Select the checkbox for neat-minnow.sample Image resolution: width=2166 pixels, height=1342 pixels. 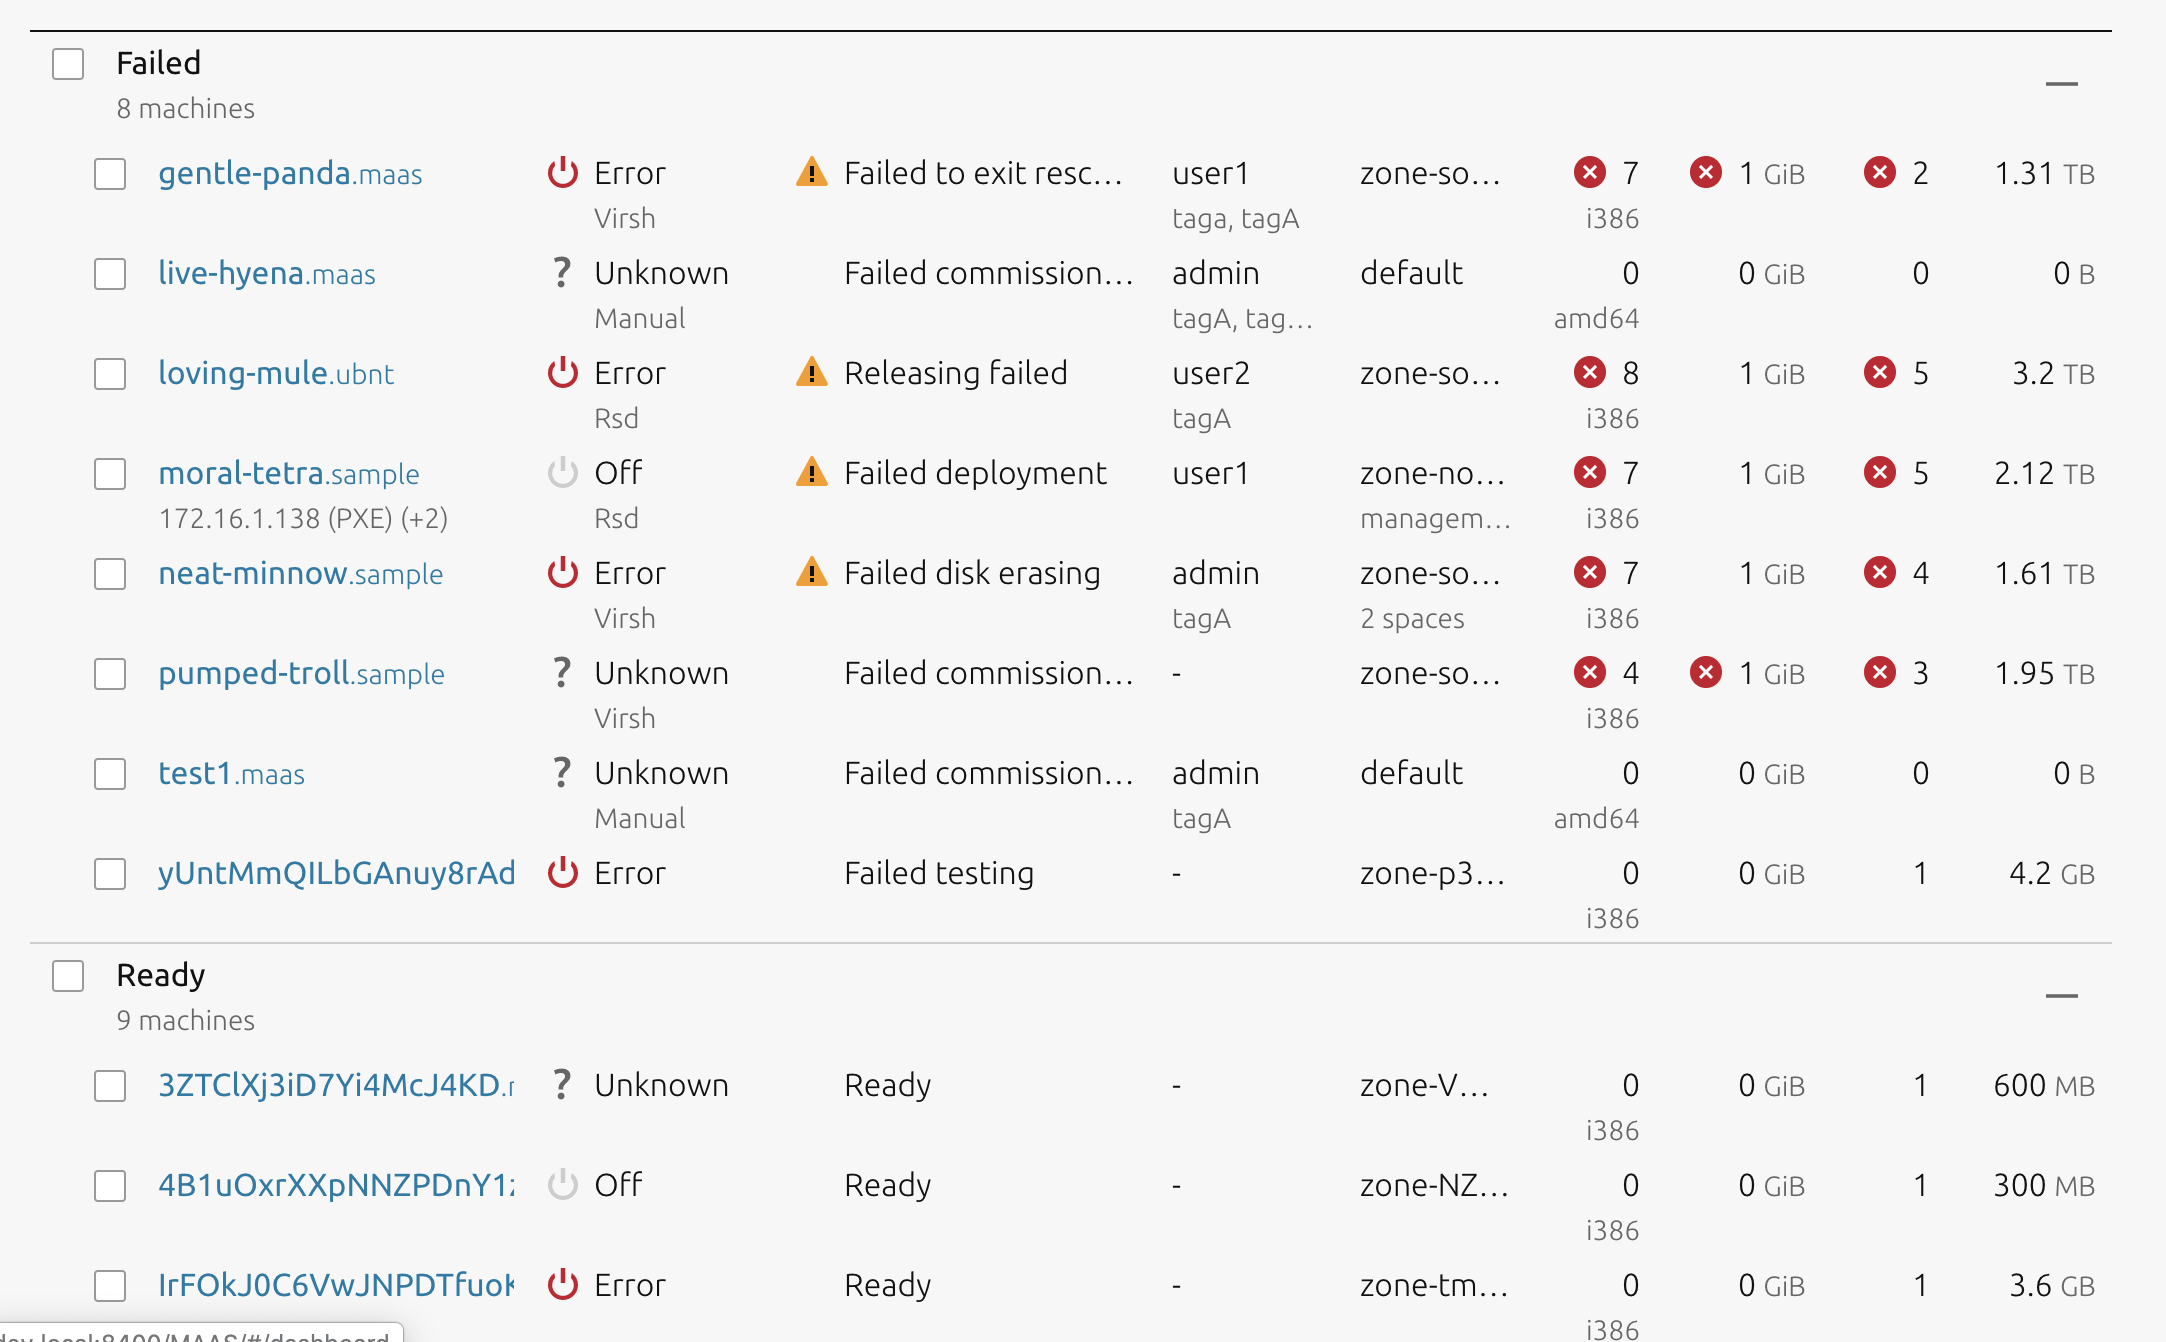[109, 574]
